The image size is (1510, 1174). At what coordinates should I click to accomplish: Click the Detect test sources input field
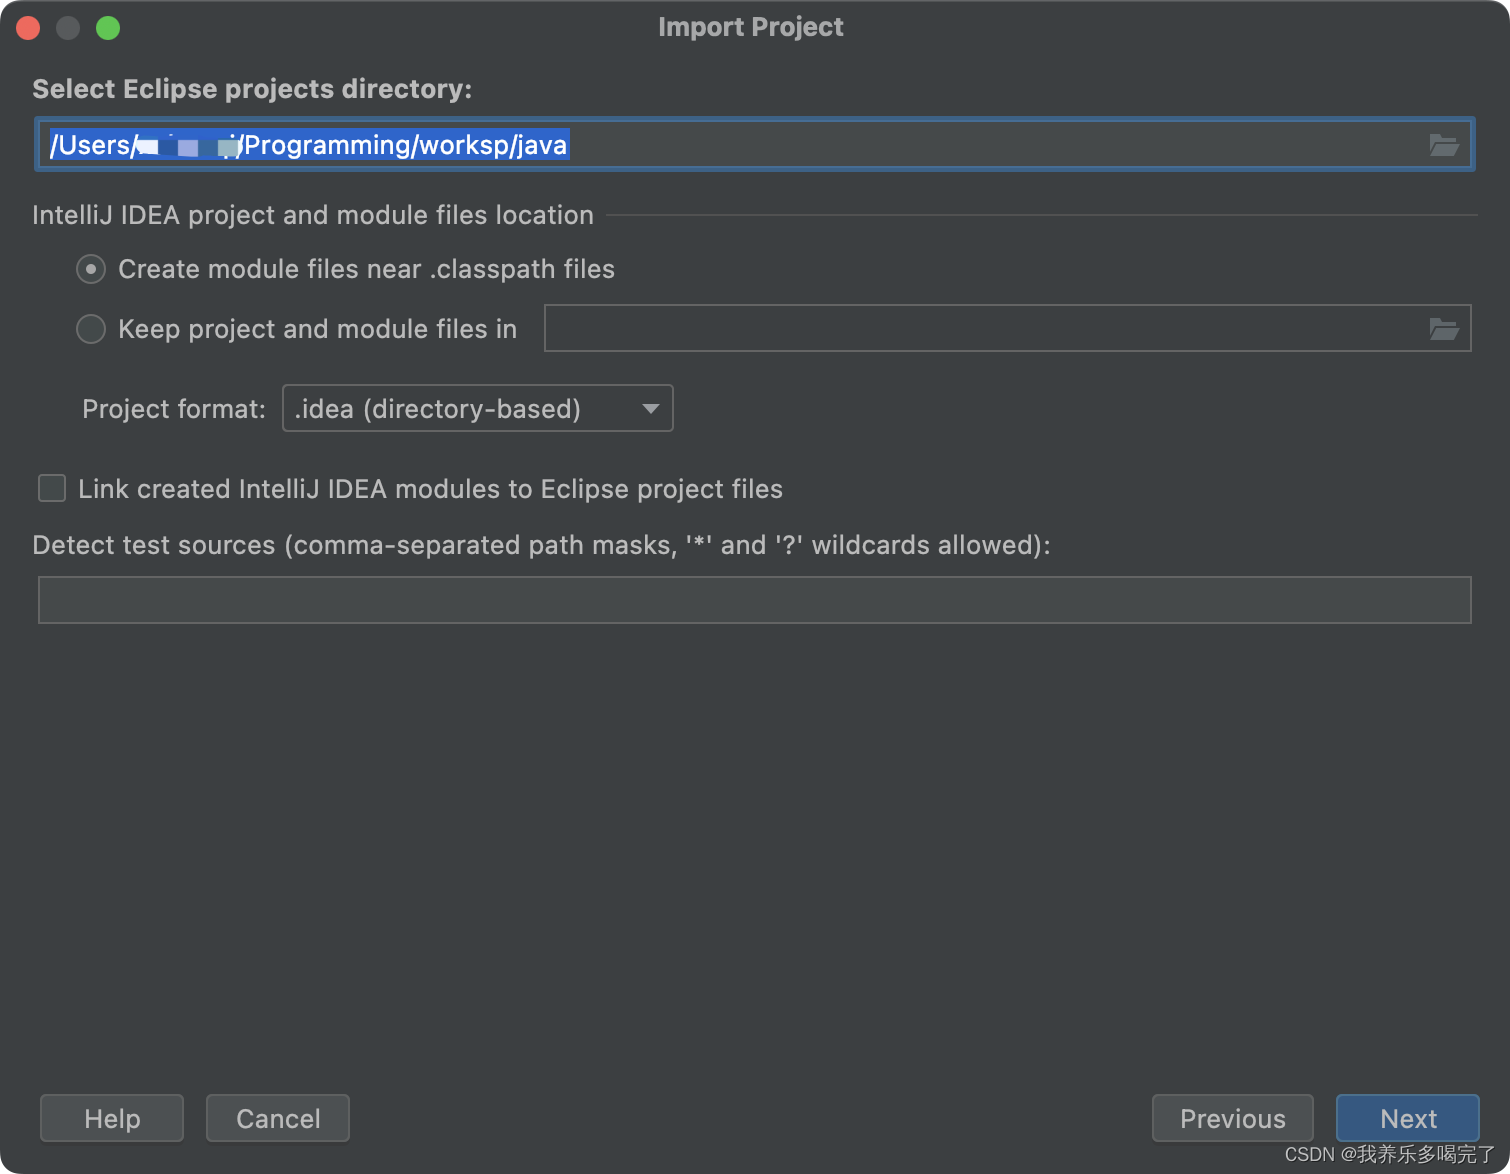pyautogui.click(x=755, y=600)
